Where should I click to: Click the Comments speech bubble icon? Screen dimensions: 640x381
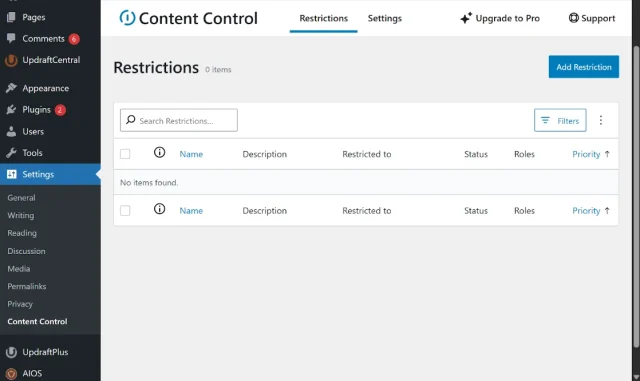[11, 38]
